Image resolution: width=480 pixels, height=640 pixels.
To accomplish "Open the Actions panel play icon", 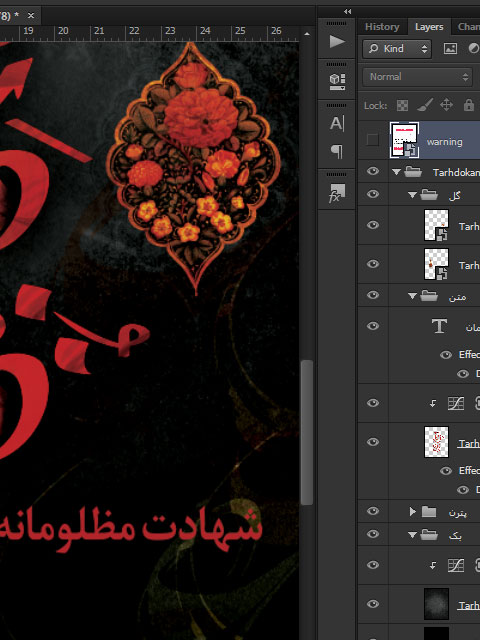I will point(337,41).
